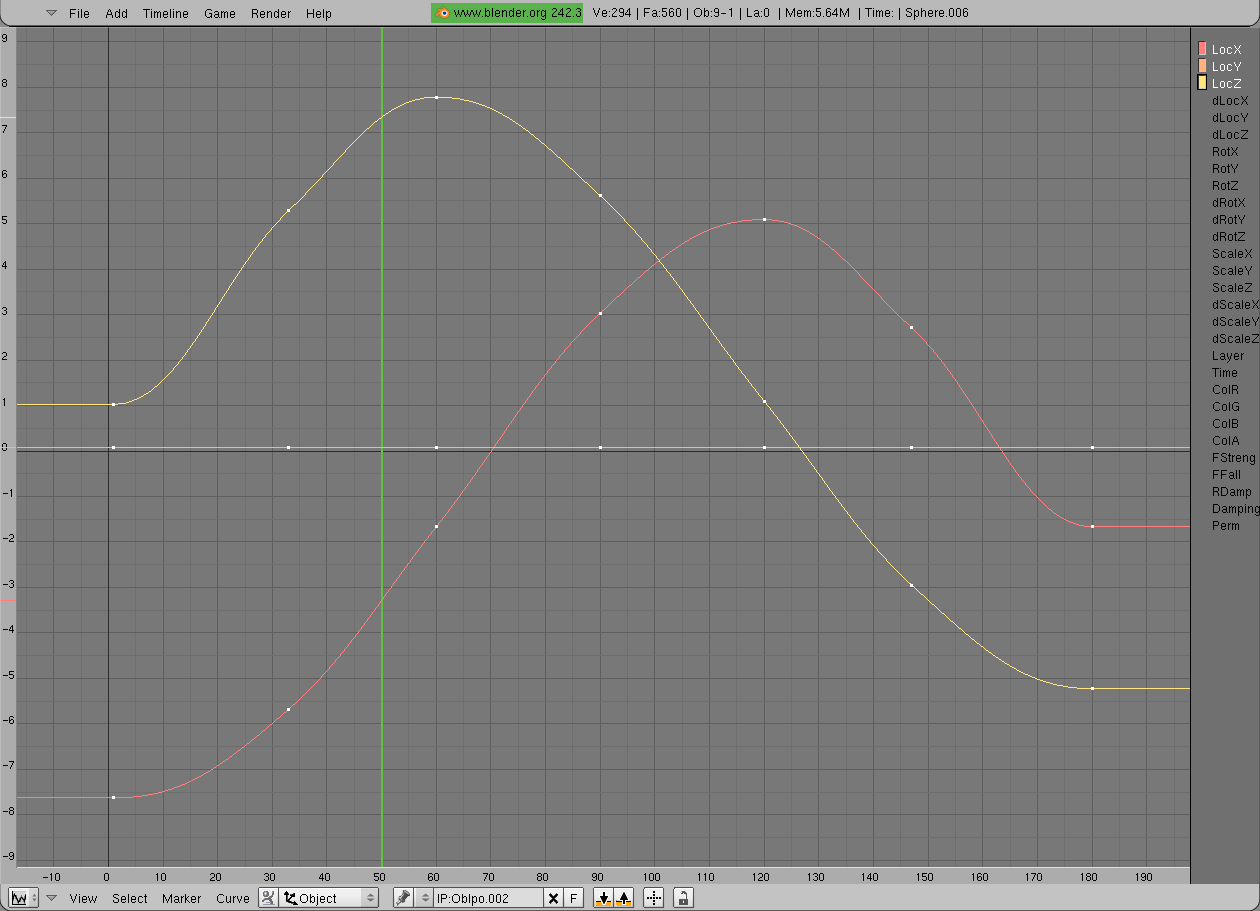Image resolution: width=1260 pixels, height=911 pixels.
Task: Click the green current frame line
Action: pyautogui.click(x=382, y=446)
